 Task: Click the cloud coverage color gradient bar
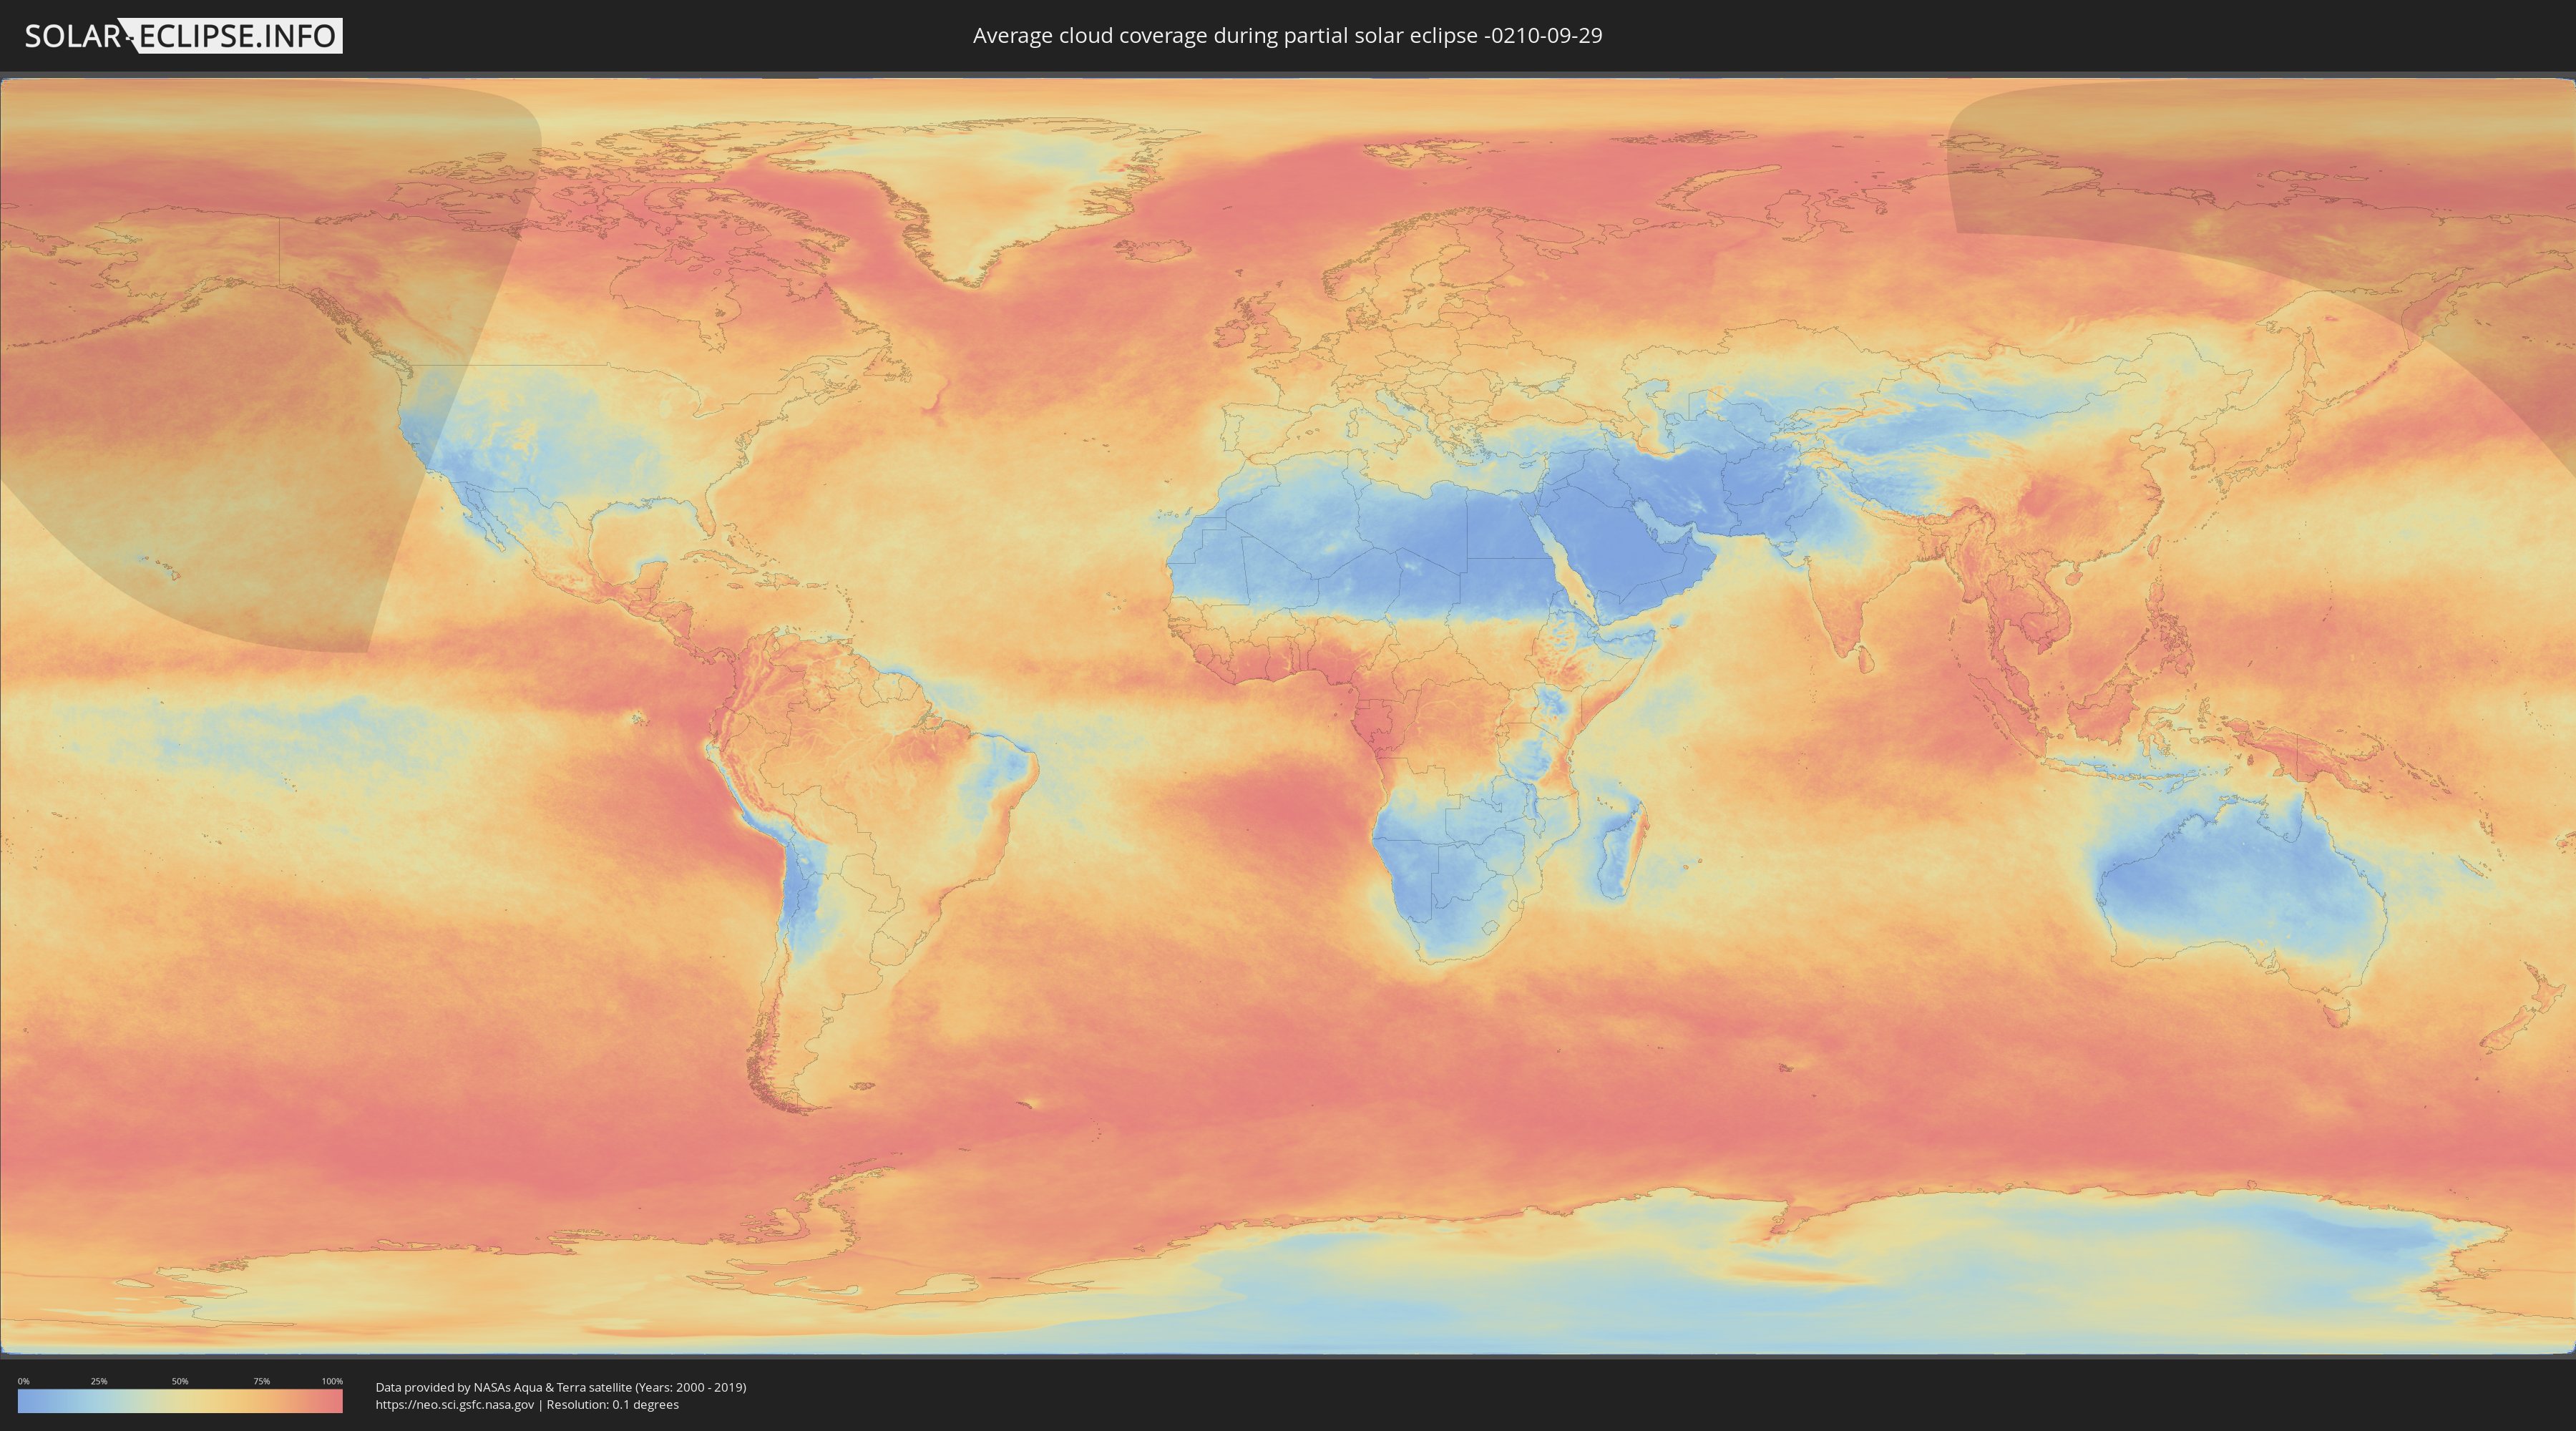[x=180, y=1400]
